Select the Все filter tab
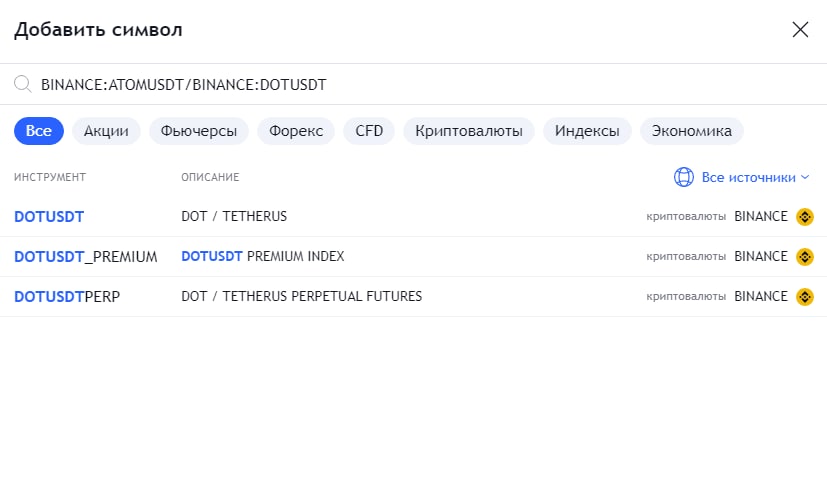Viewport: 827px width, 477px height. pyautogui.click(x=39, y=131)
